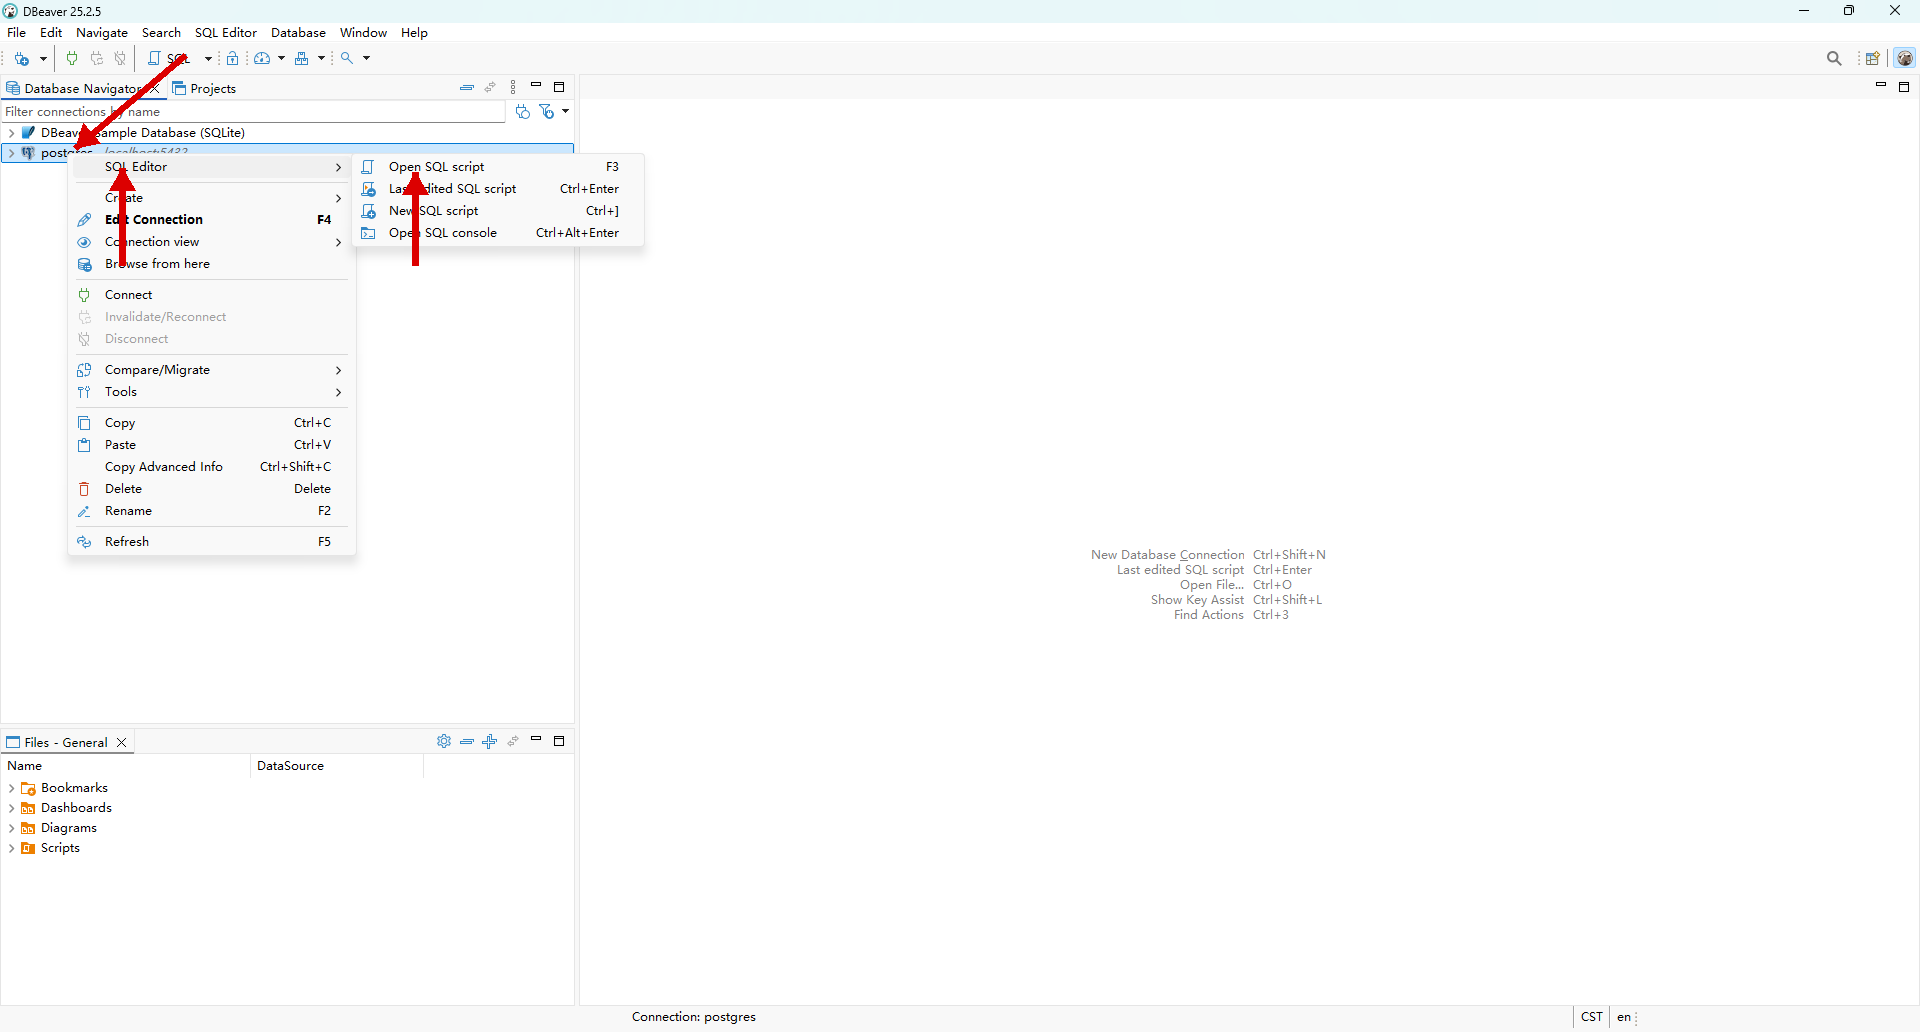Click the transaction lock toolbar icon
1920x1032 pixels.
pos(233,59)
